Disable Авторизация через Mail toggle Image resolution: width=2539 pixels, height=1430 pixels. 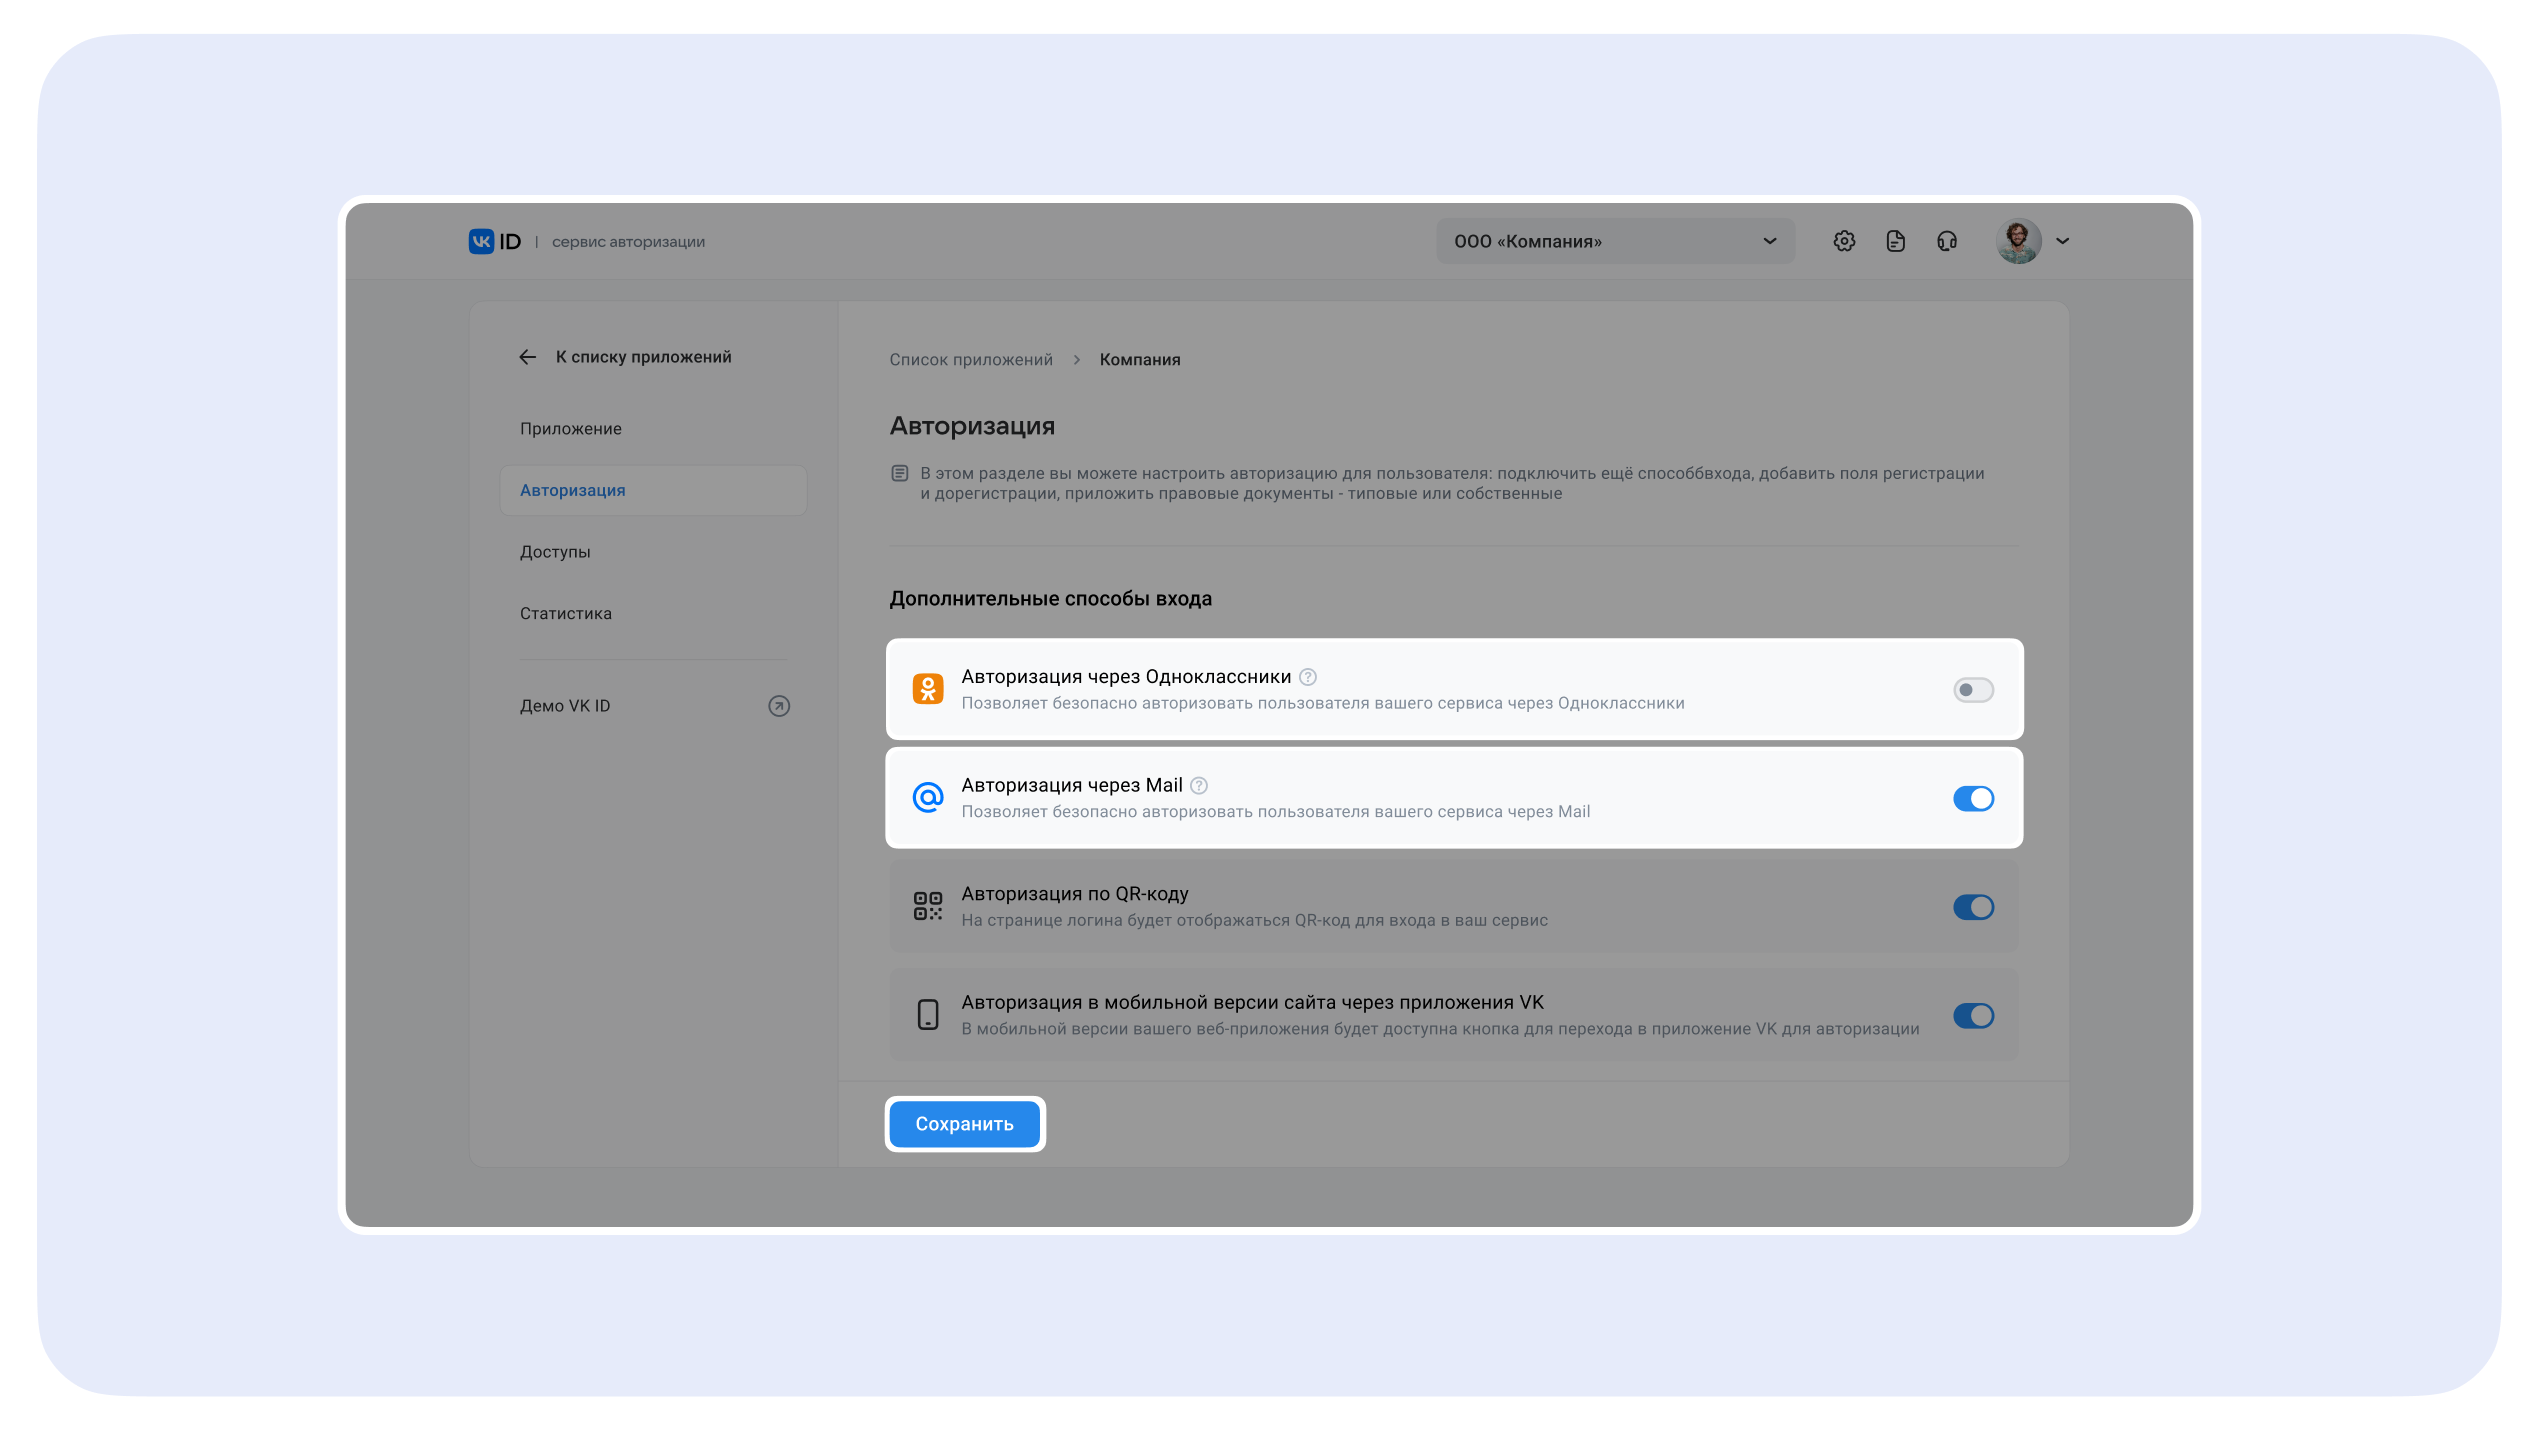[x=1973, y=798]
